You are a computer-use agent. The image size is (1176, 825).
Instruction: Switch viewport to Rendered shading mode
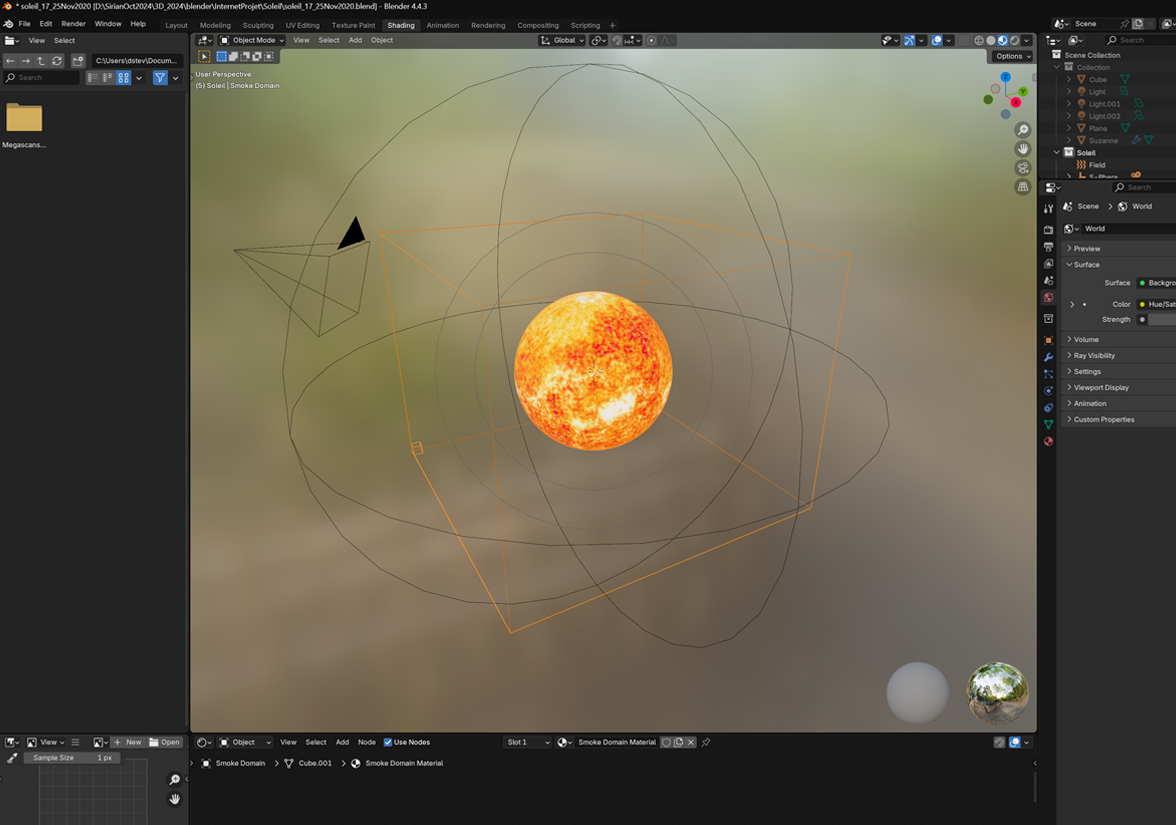tap(1013, 40)
